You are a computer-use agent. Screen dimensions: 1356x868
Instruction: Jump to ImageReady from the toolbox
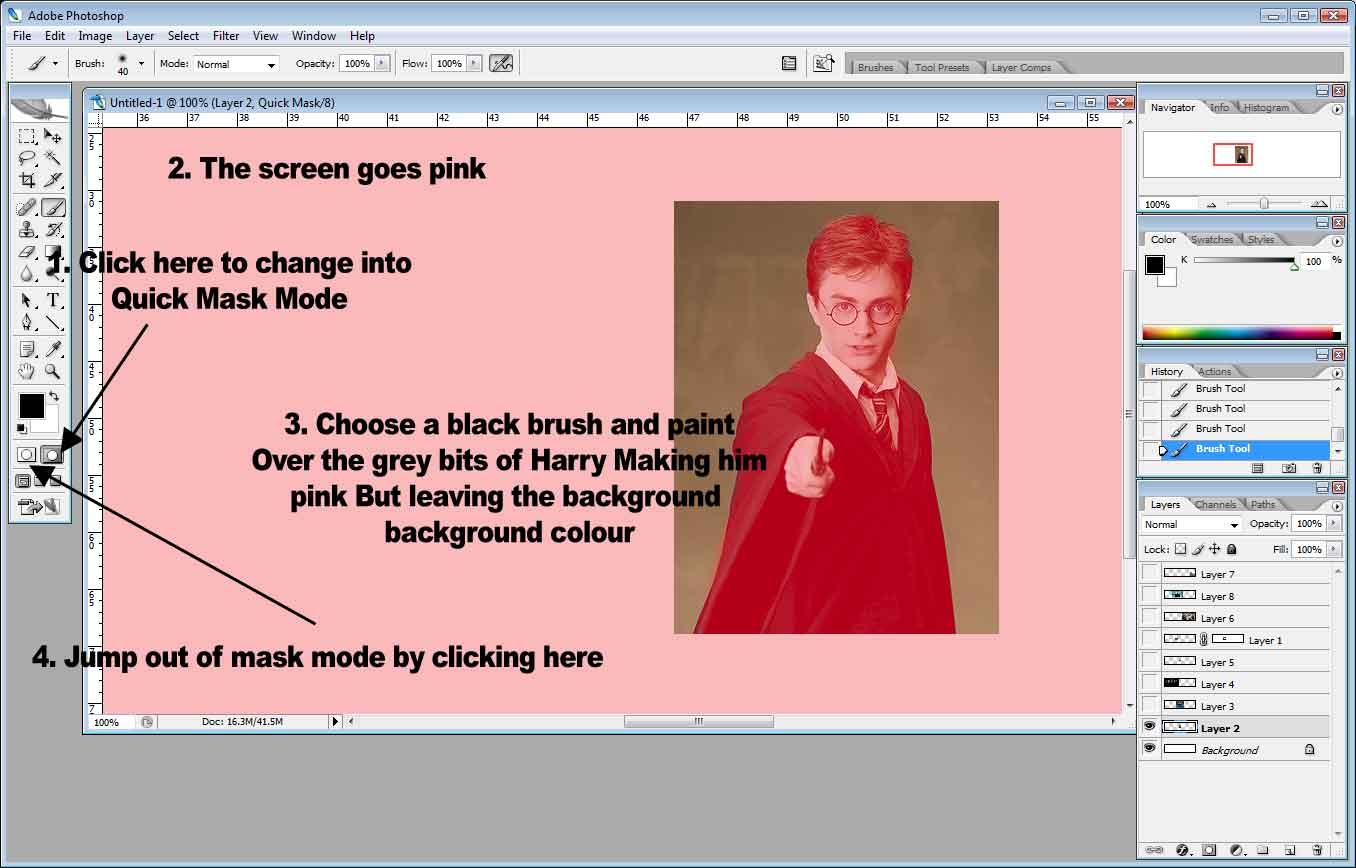40,506
